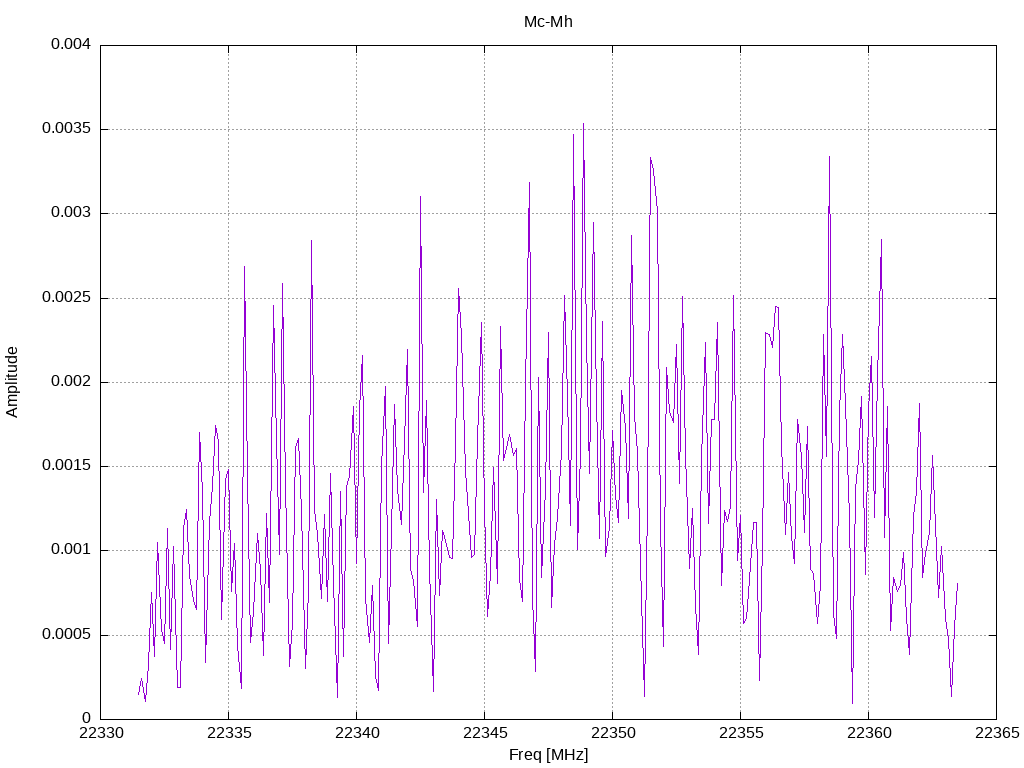Click x-axis tick label 22365
Viewport: 1024px width, 768px height.
click(x=997, y=733)
